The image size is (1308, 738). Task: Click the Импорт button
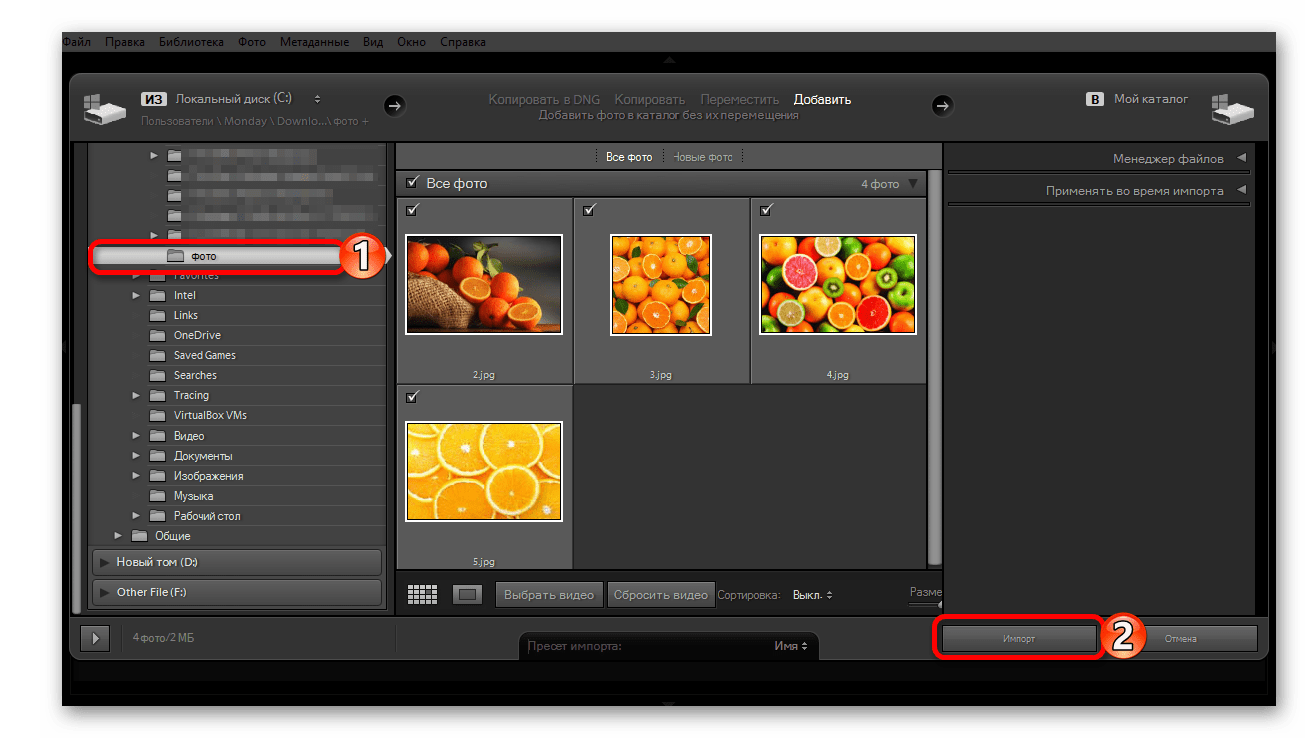pos(1019,638)
